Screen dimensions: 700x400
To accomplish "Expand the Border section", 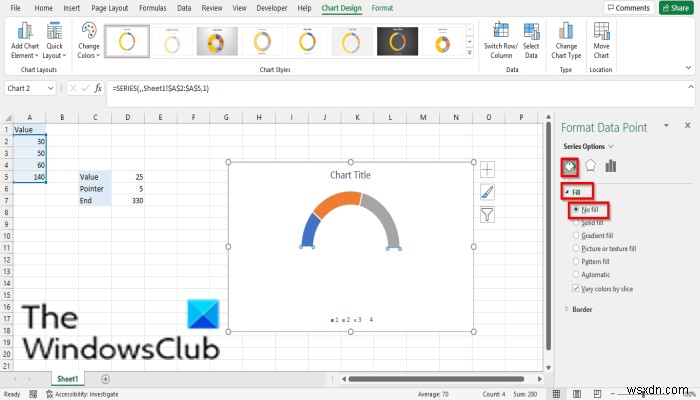I will [567, 309].
